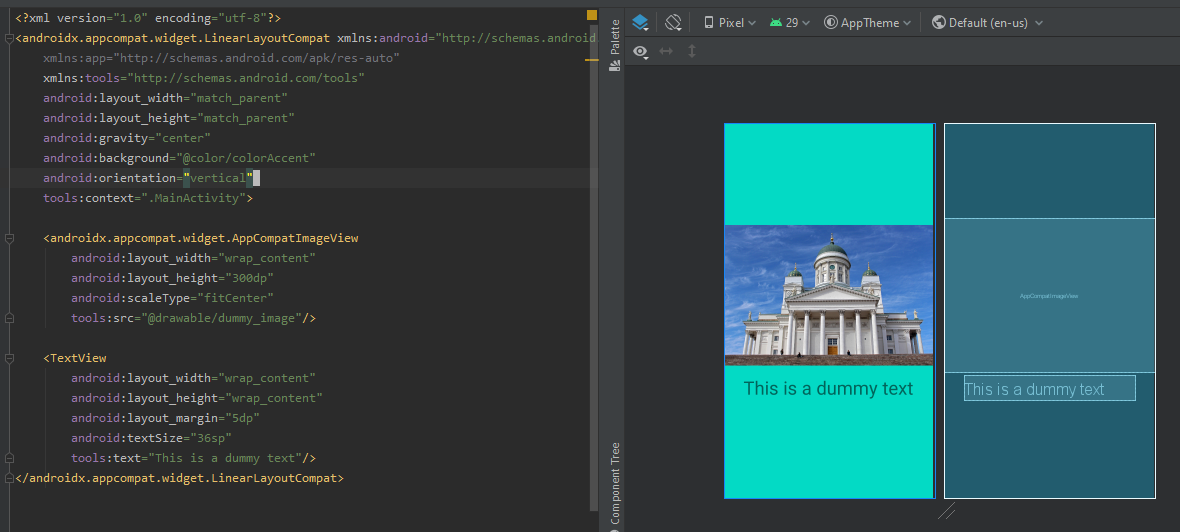Open the Component Tree side tab
Screen dimensions: 1180x532
(x=615, y=482)
